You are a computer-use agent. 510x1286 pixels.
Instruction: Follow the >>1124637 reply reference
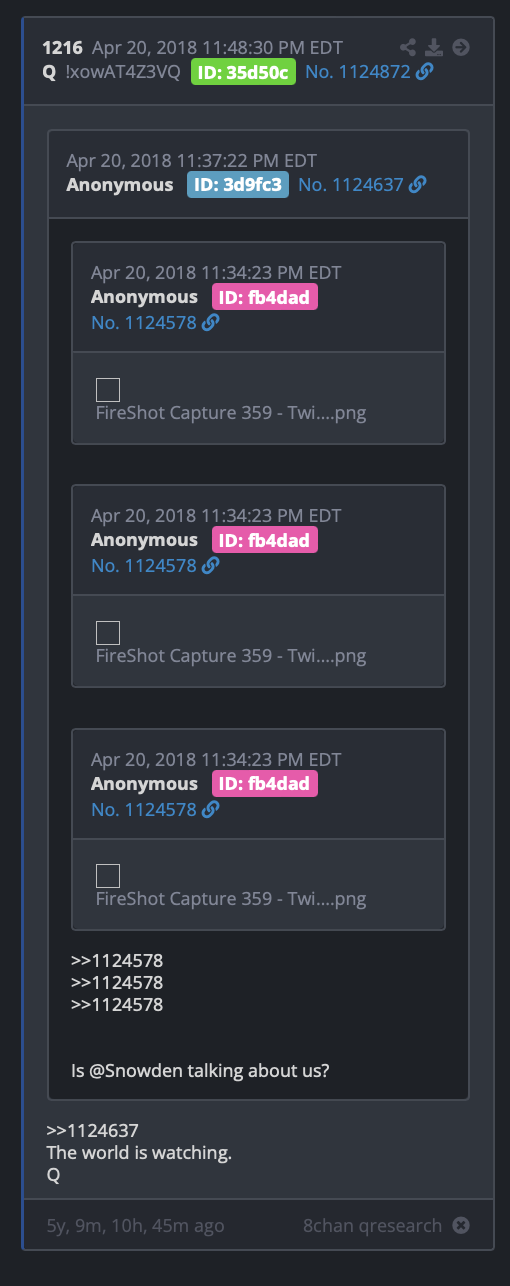pyautogui.click(x=92, y=1131)
